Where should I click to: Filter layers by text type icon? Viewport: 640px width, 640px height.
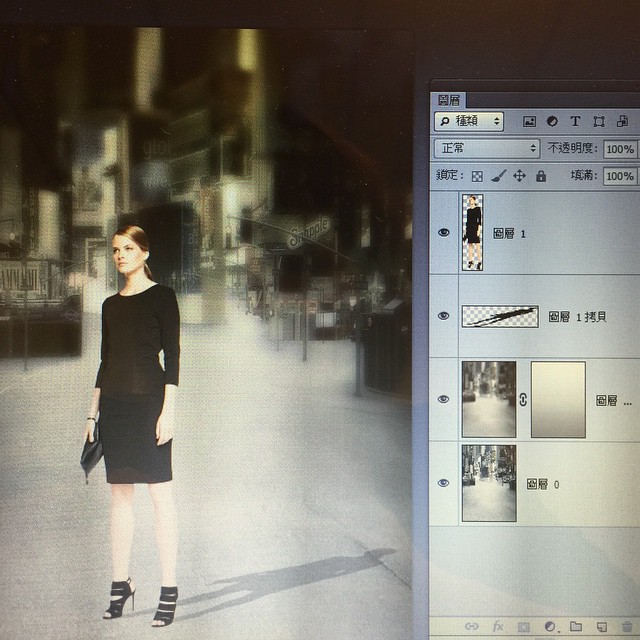(575, 122)
